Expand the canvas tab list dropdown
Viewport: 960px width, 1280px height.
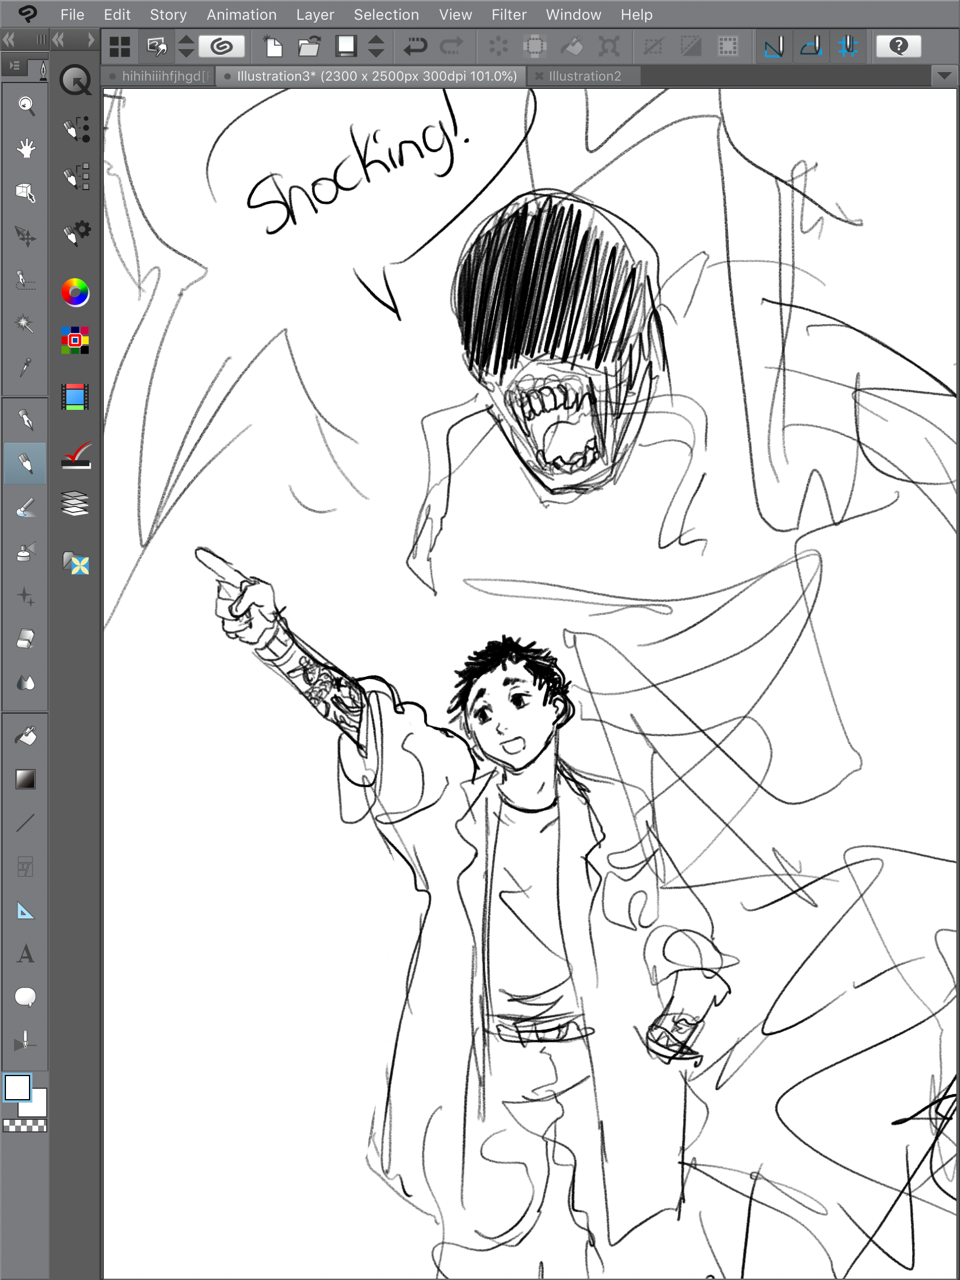pos(944,76)
